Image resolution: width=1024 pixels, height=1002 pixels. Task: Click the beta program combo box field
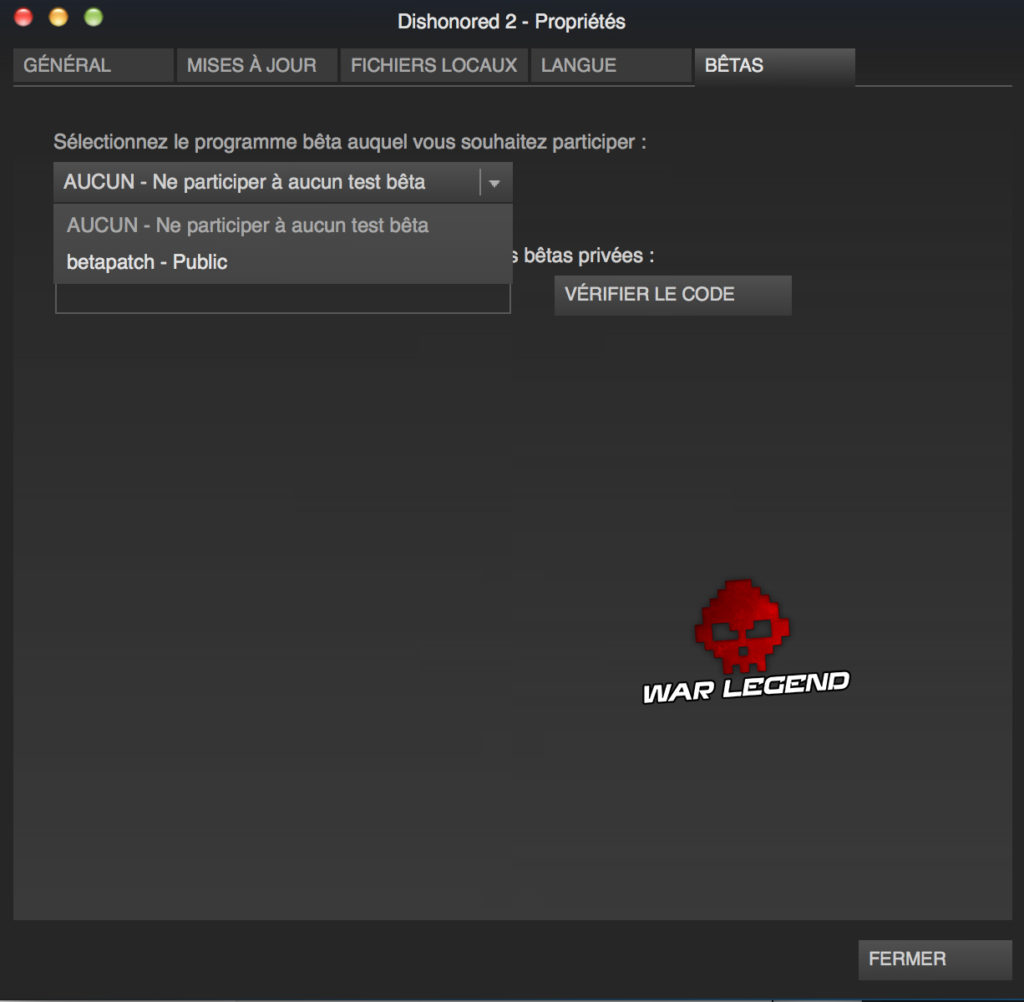[x=267, y=183]
